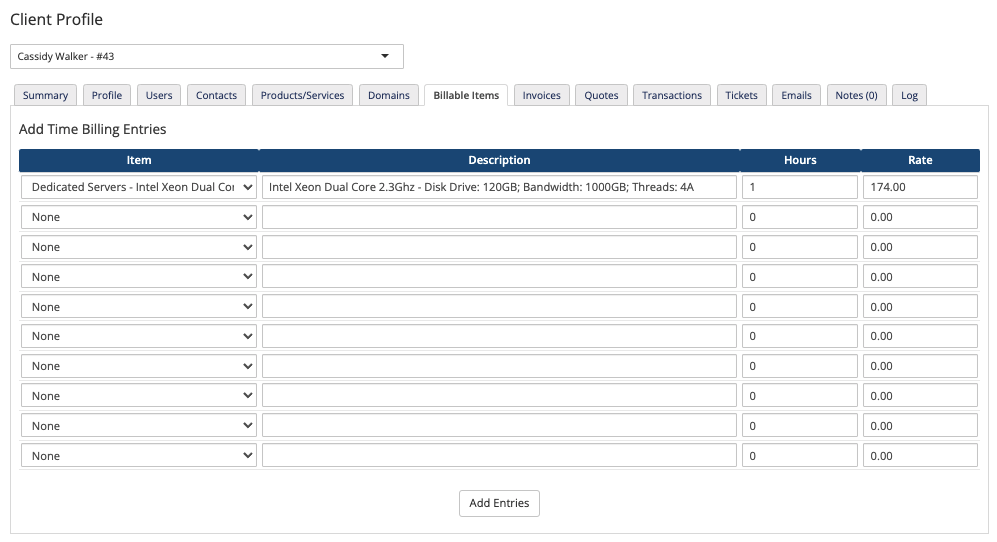
Task: Edit the Intel Xeon Dual Core description field
Action: pyautogui.click(x=499, y=187)
